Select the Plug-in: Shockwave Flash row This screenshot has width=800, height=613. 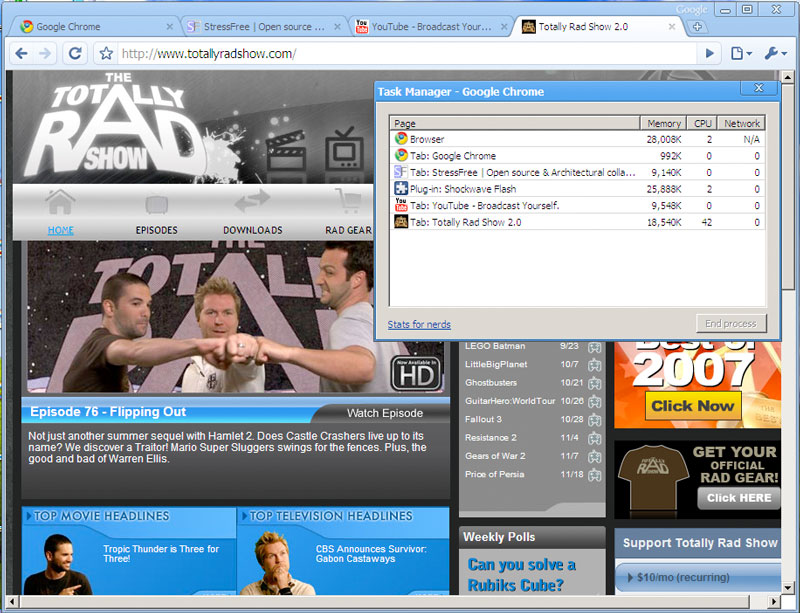tap(577, 189)
